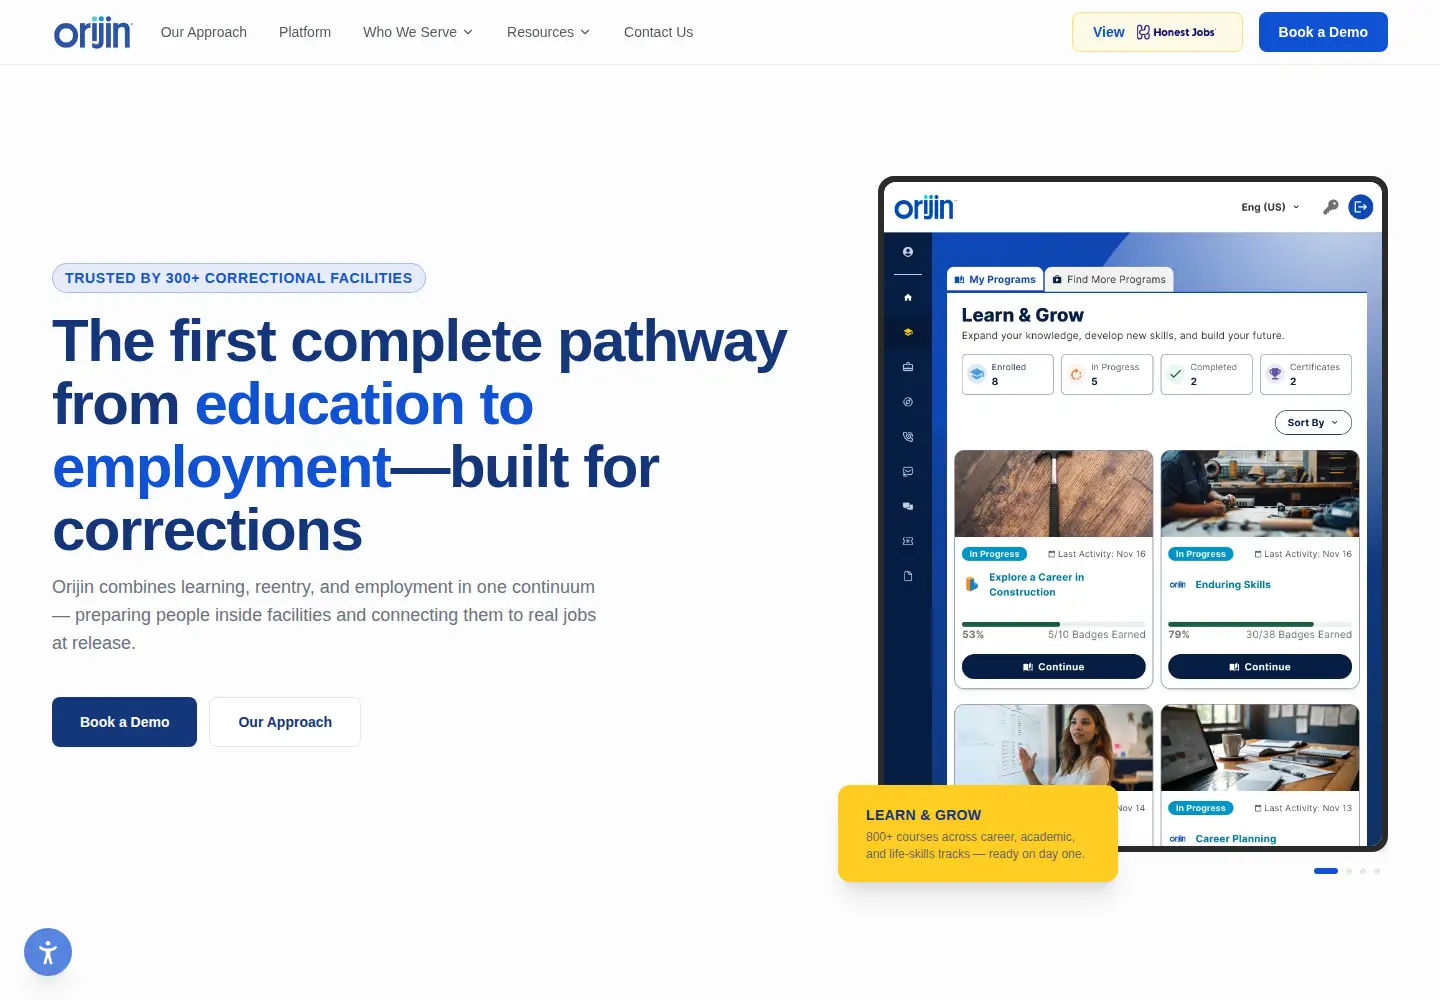Click the Enrolled graduation cap stat icon
Image resolution: width=1440 pixels, height=1000 pixels.
[977, 374]
